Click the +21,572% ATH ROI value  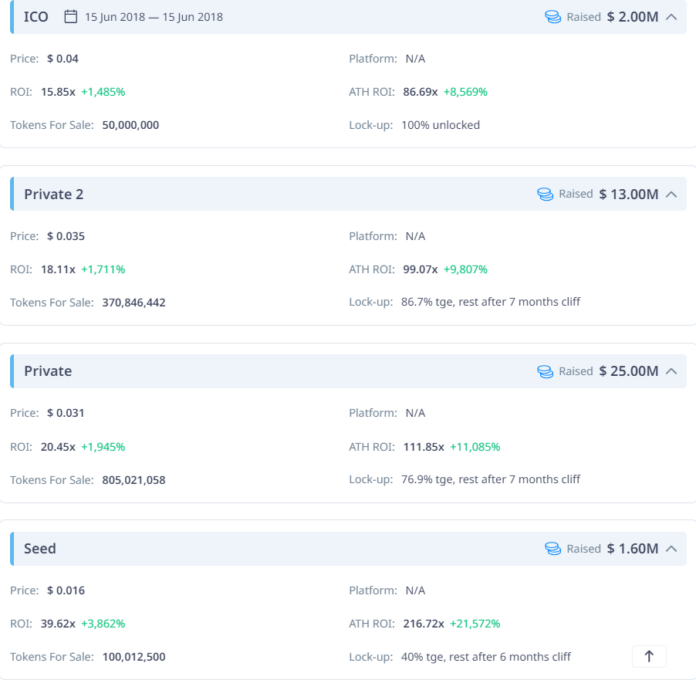click(x=475, y=623)
